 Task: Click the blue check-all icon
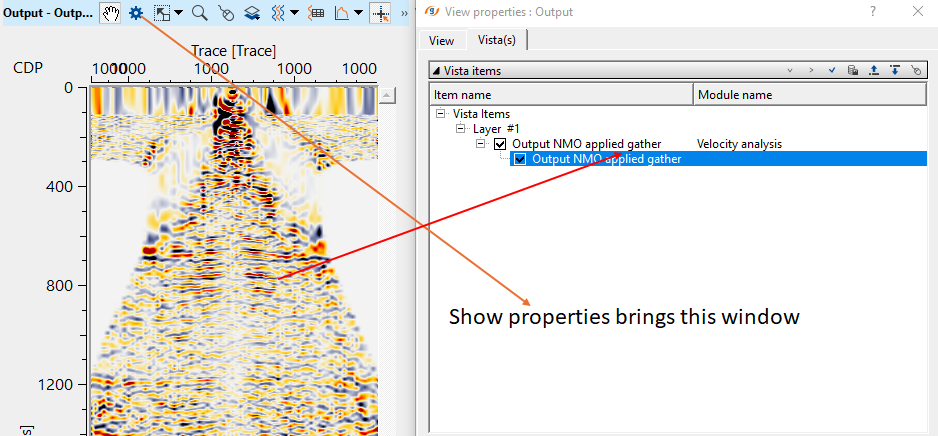click(x=832, y=71)
